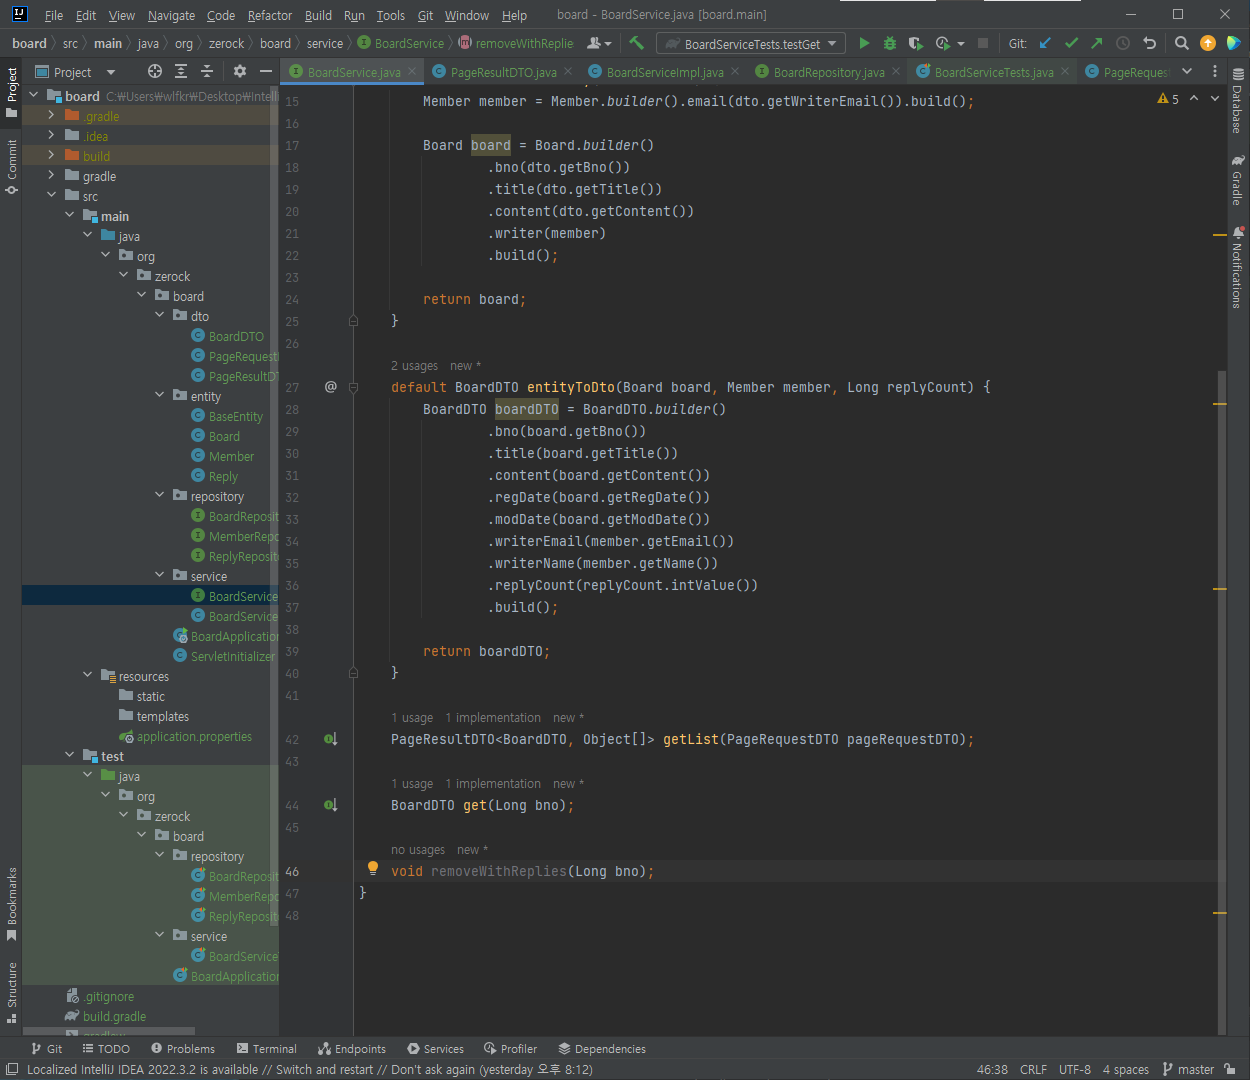Show Git history clock icon
Image resolution: width=1250 pixels, height=1080 pixels.
1123,43
